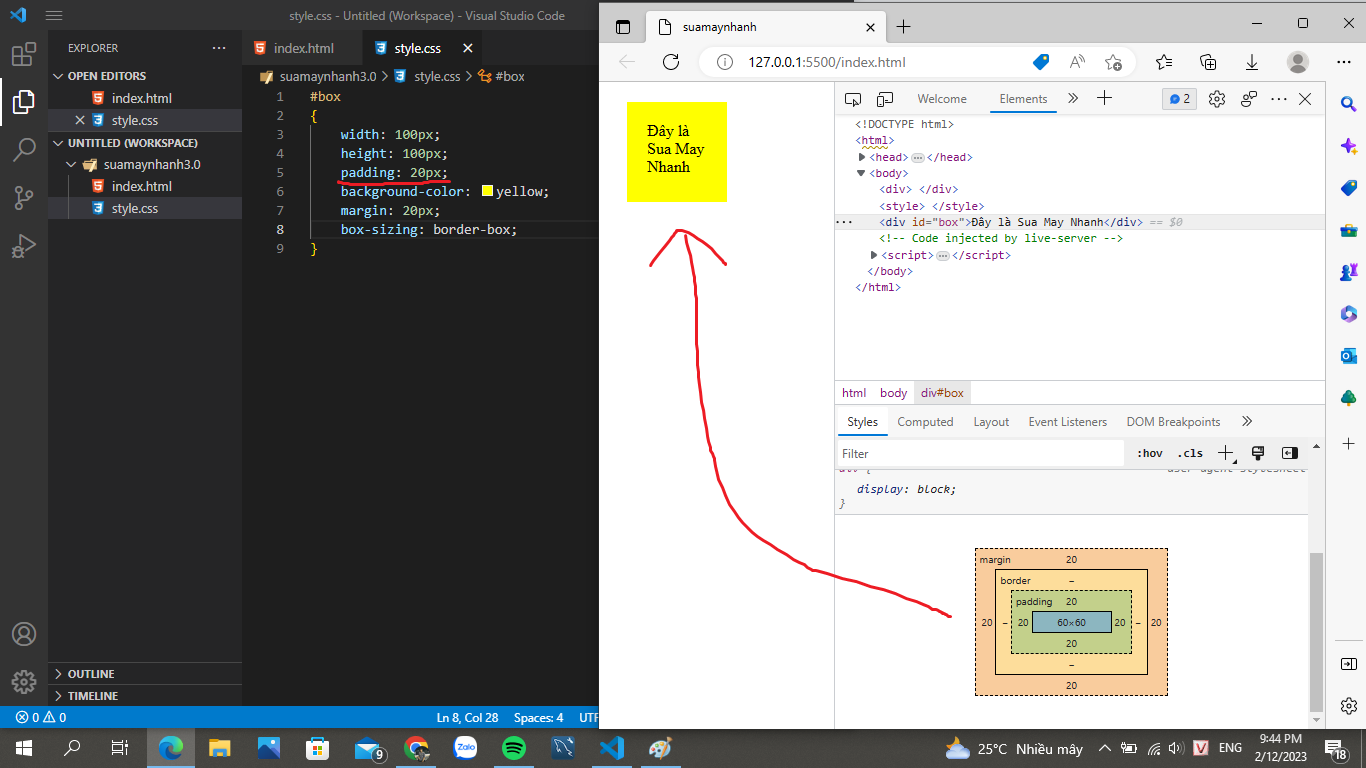The width and height of the screenshot is (1366, 768).
Task: Click the shopping price tag icon in address bar
Action: [1041, 62]
